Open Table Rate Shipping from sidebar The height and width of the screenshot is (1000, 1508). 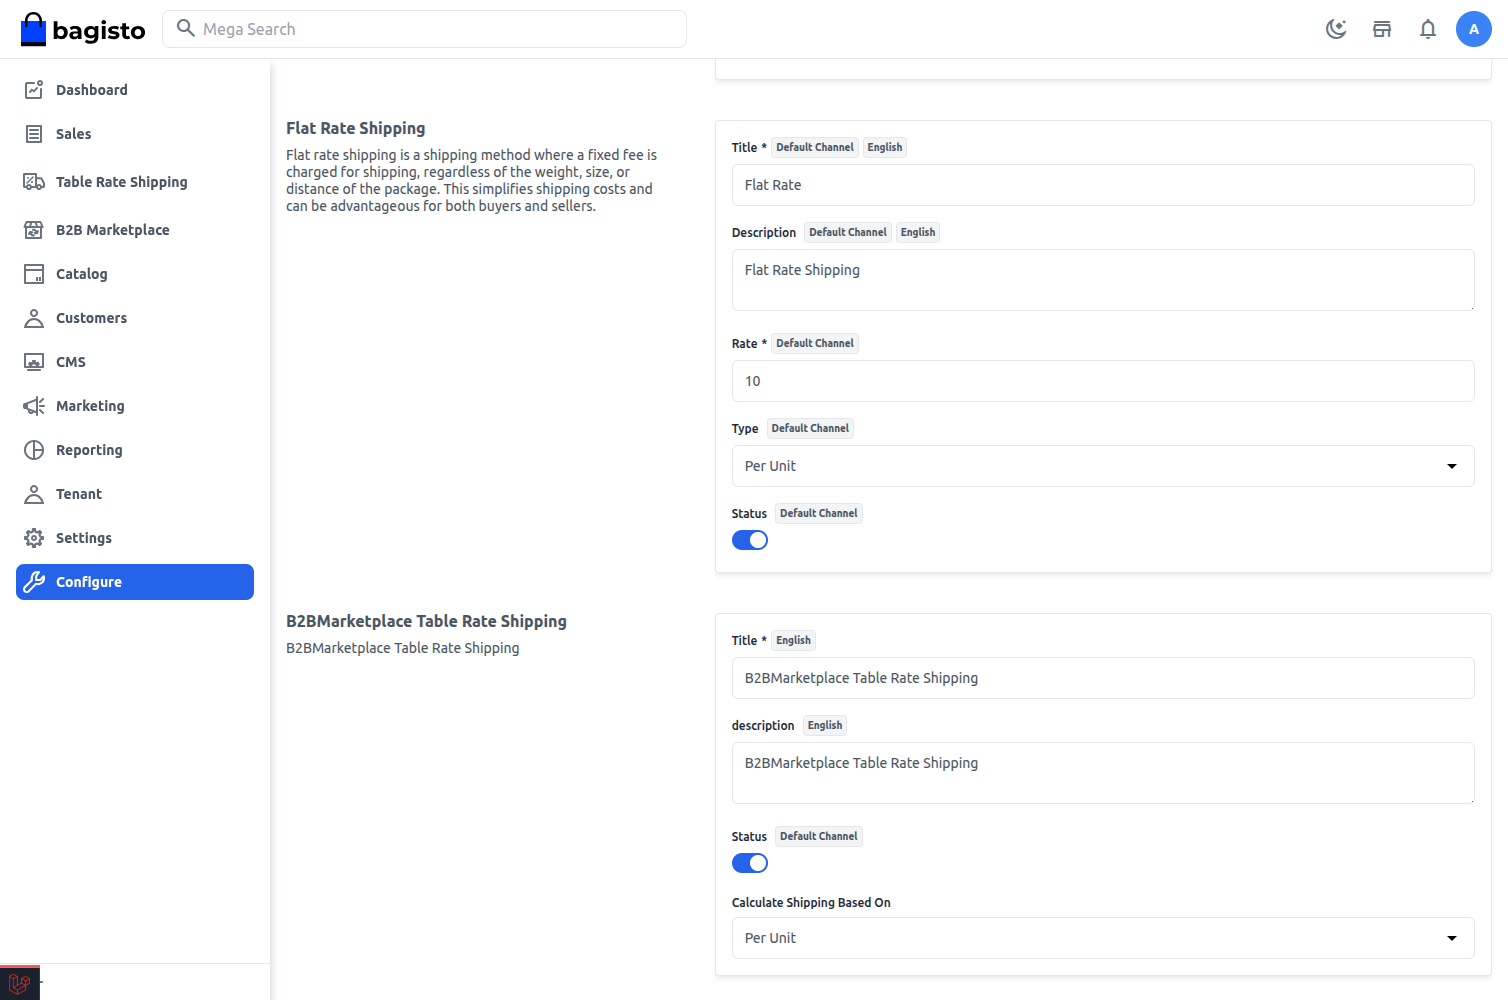point(34,181)
